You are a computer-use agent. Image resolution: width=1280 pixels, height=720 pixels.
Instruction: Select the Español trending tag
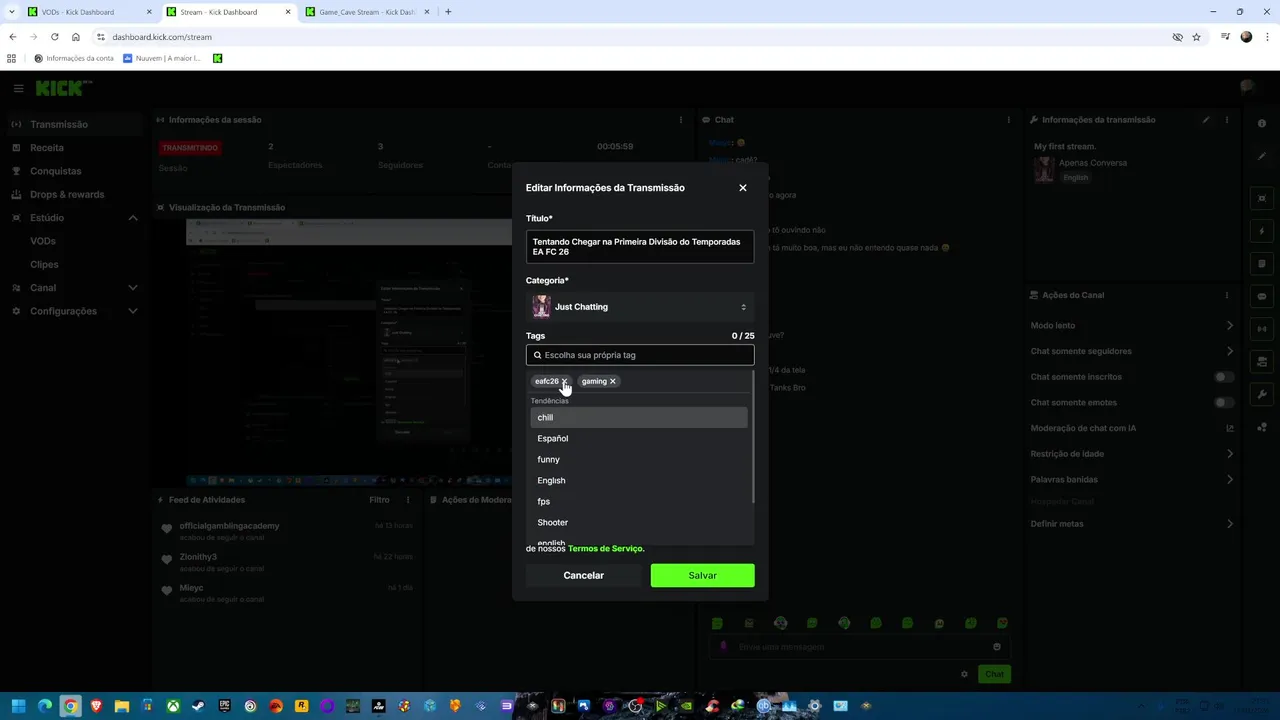pyautogui.click(x=638, y=438)
